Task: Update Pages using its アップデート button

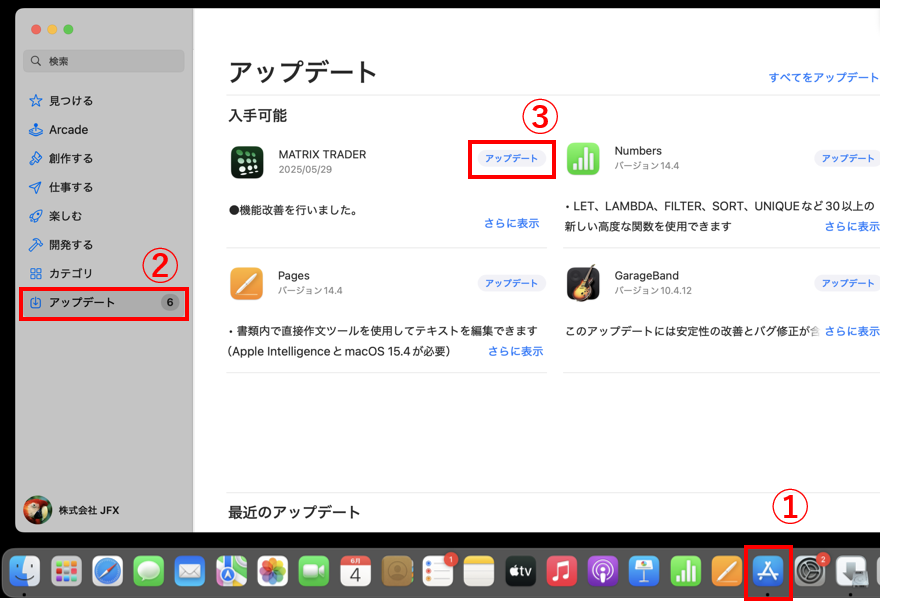Action: tap(511, 283)
